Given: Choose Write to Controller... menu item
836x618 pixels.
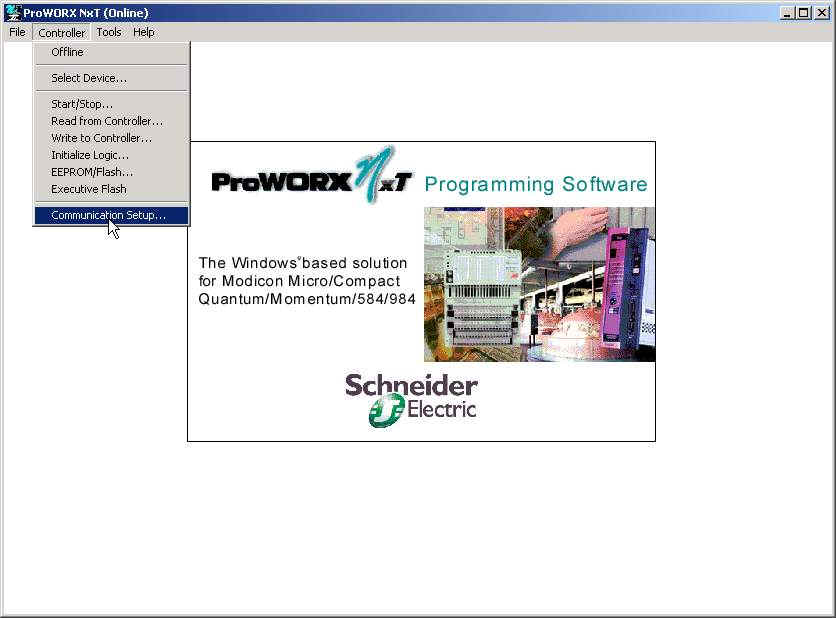Looking at the screenshot, I should pyautogui.click(x=102, y=138).
